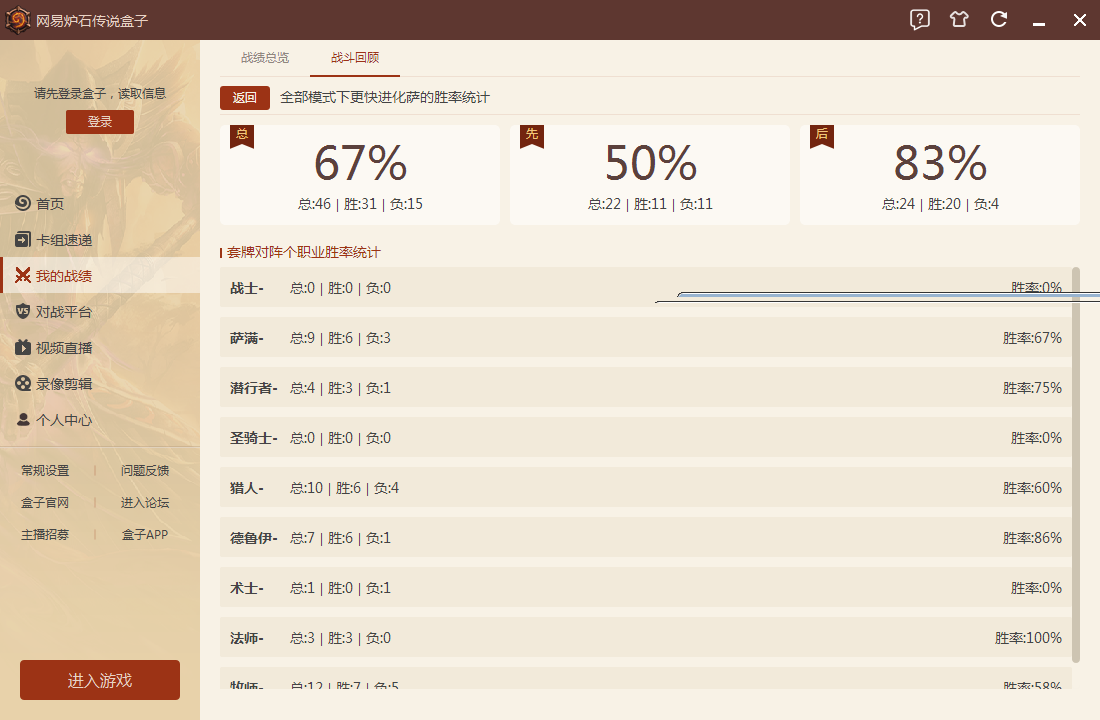This screenshot has height=720, width=1100.
Task: Open 视频直播 live video icon
Action: click(x=23, y=348)
